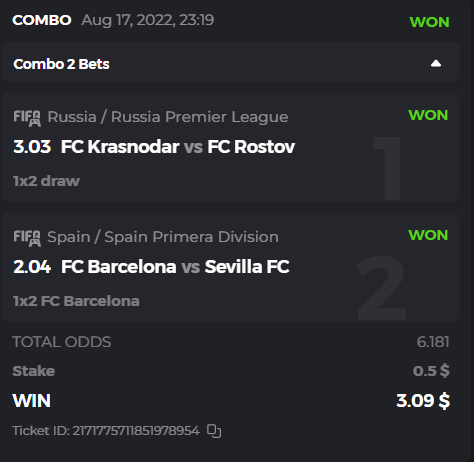Click FIFA icon beside Russia Premier League
The image size is (474, 462).
point(27,118)
